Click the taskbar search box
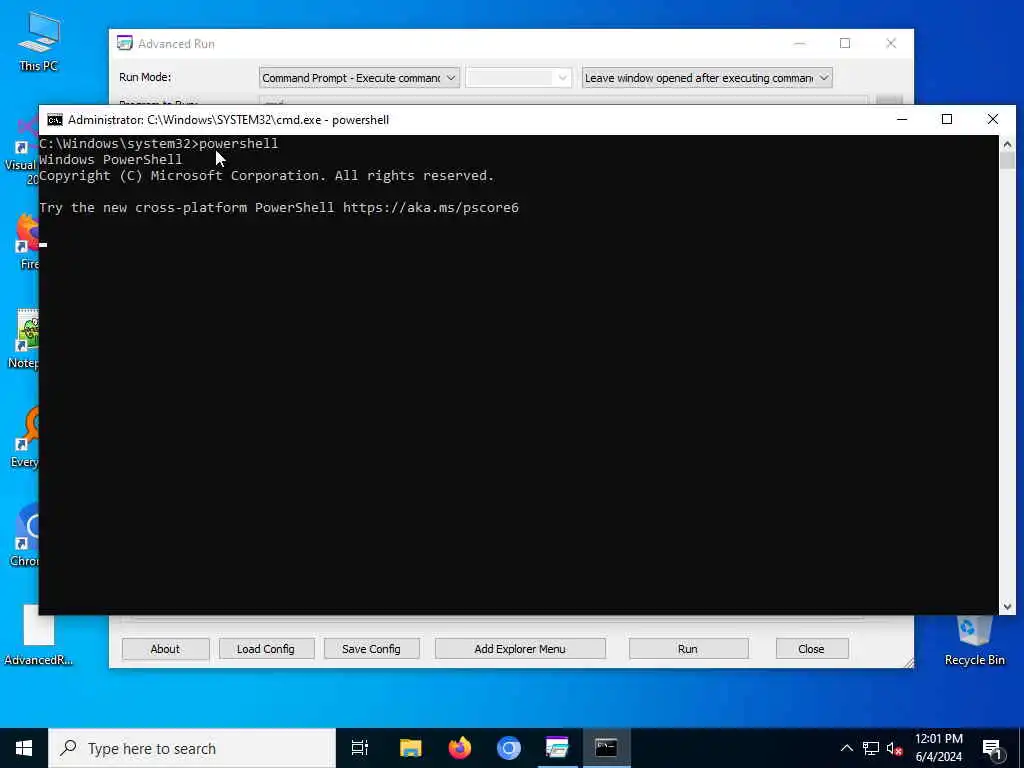Image resolution: width=1024 pixels, height=768 pixels. [192, 748]
